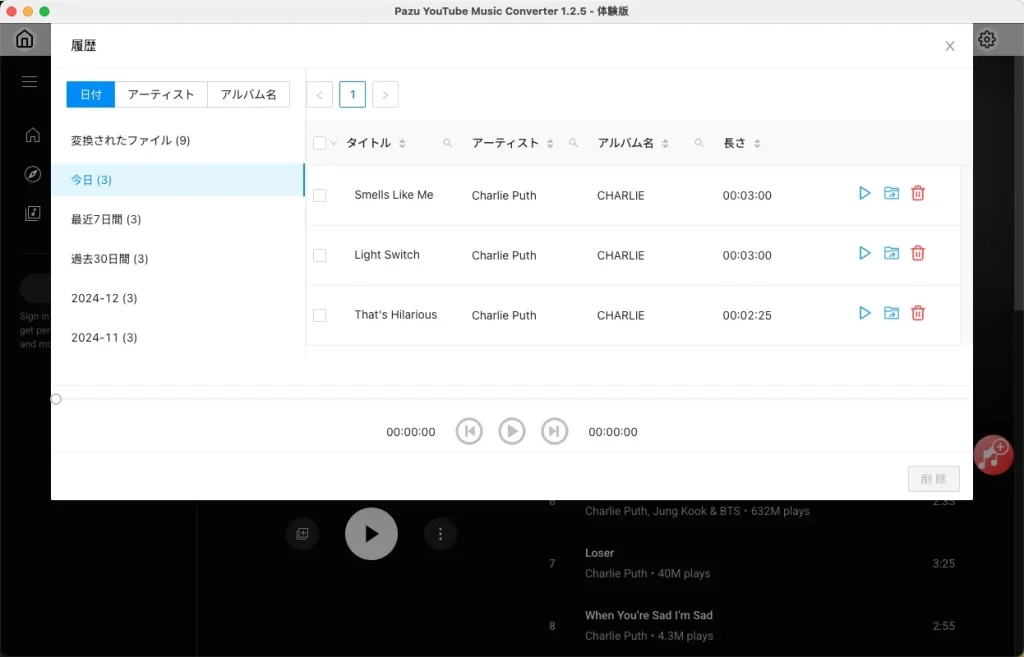
Task: Click the 削除 button at the bottom
Action: point(933,479)
